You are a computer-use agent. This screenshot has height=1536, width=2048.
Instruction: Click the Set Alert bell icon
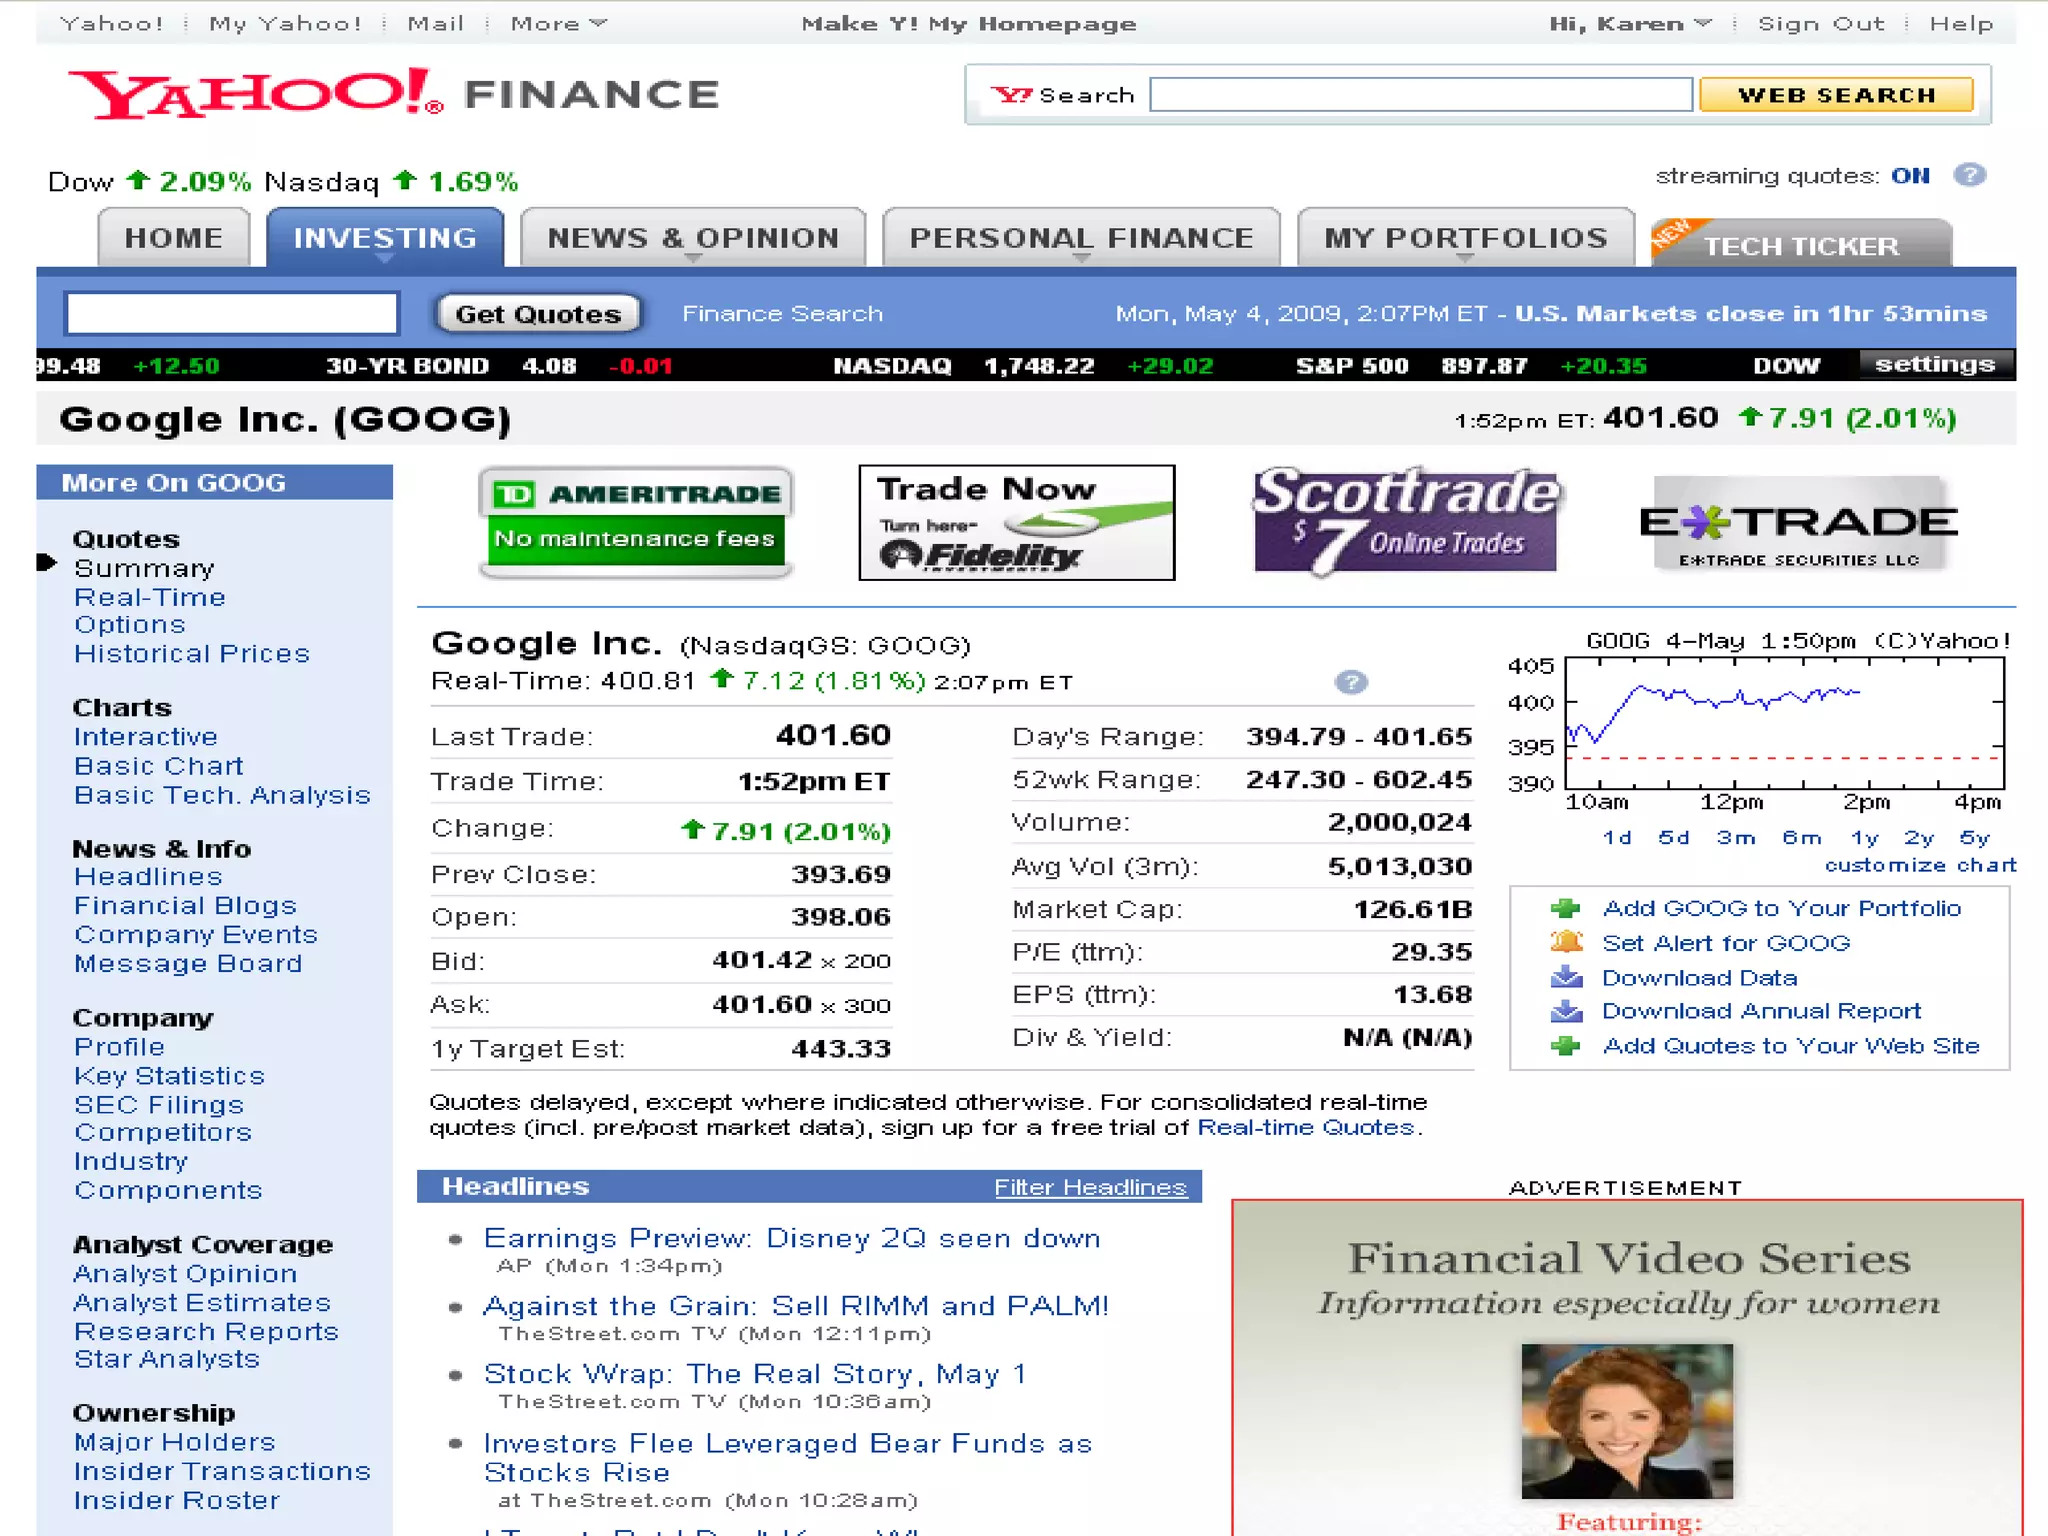[x=1565, y=942]
